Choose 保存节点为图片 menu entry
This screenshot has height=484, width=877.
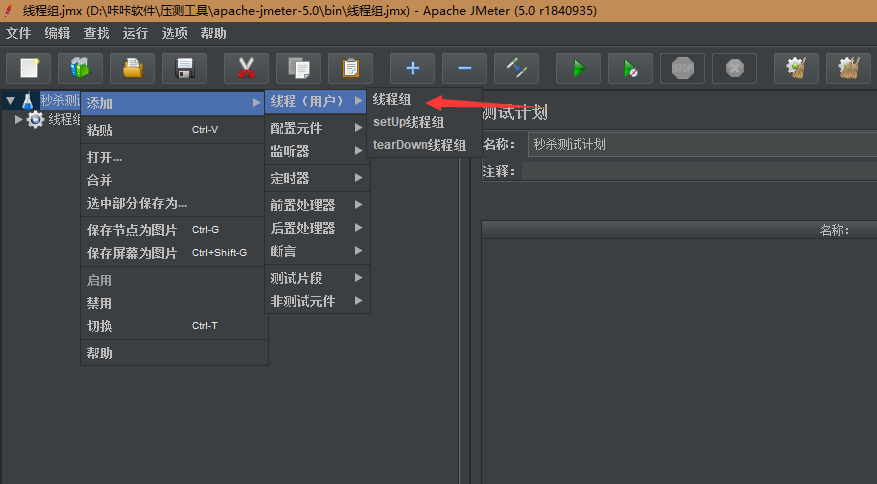tap(173, 230)
